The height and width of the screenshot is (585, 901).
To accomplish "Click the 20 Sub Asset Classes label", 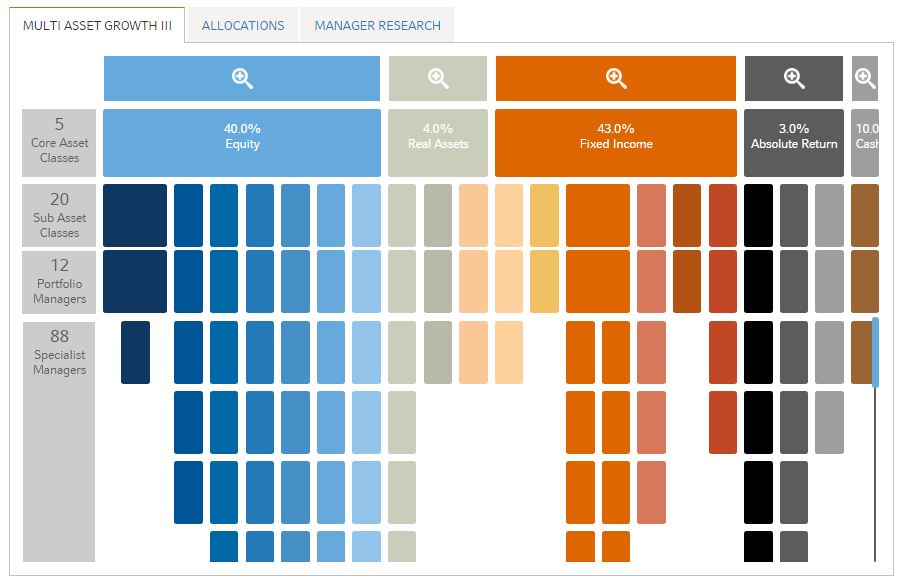I will coord(59,215).
